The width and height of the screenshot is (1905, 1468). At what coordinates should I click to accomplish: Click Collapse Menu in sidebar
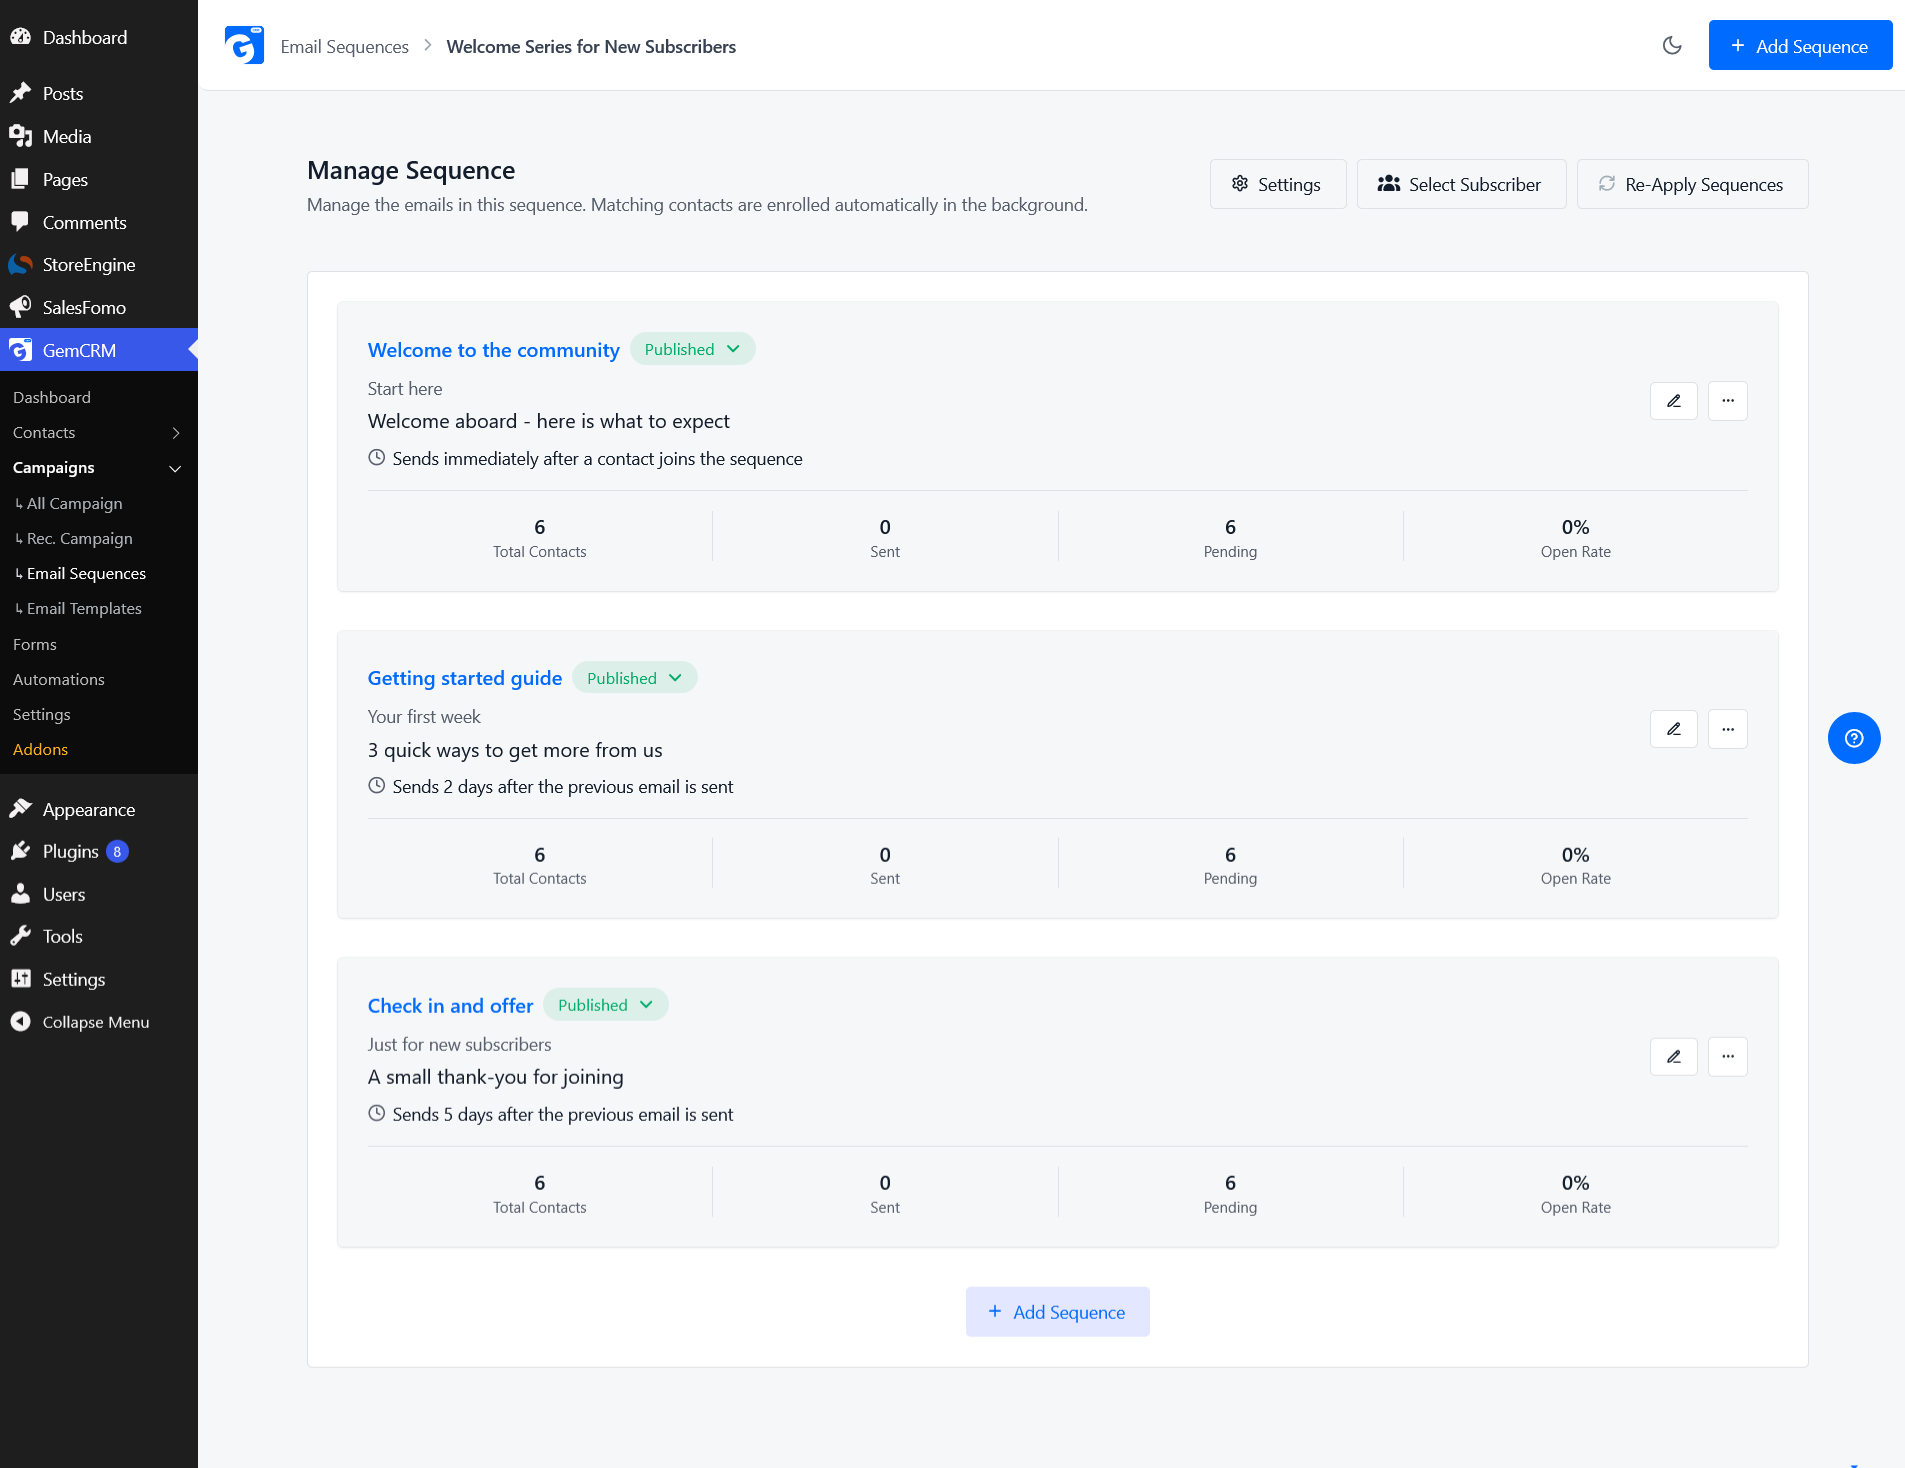(99, 1022)
